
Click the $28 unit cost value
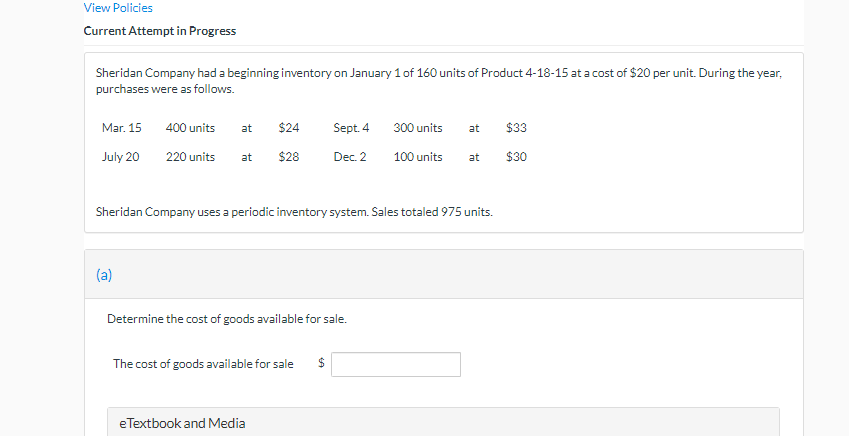tap(289, 157)
